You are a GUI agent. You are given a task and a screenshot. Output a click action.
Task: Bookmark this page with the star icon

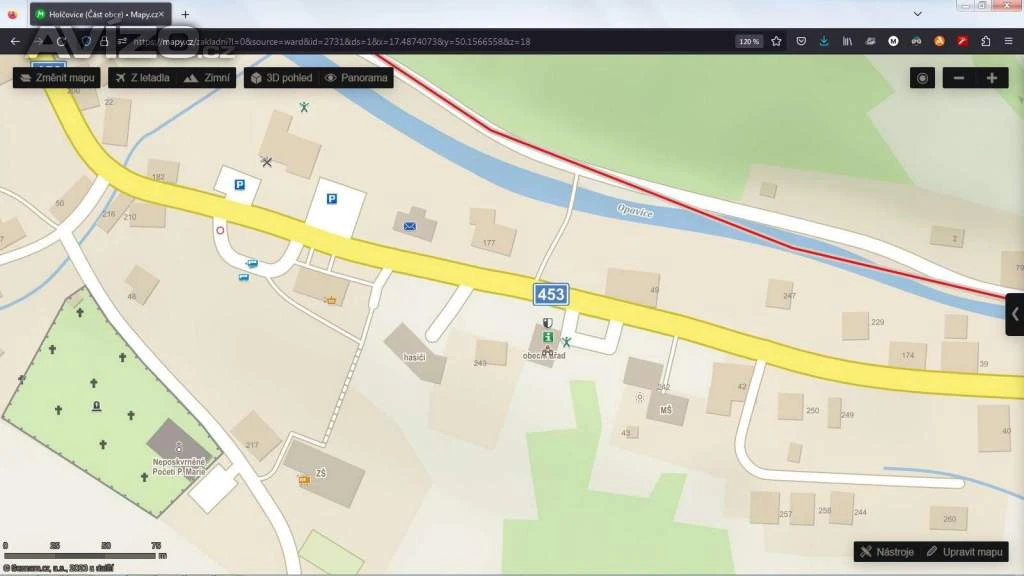[x=776, y=41]
